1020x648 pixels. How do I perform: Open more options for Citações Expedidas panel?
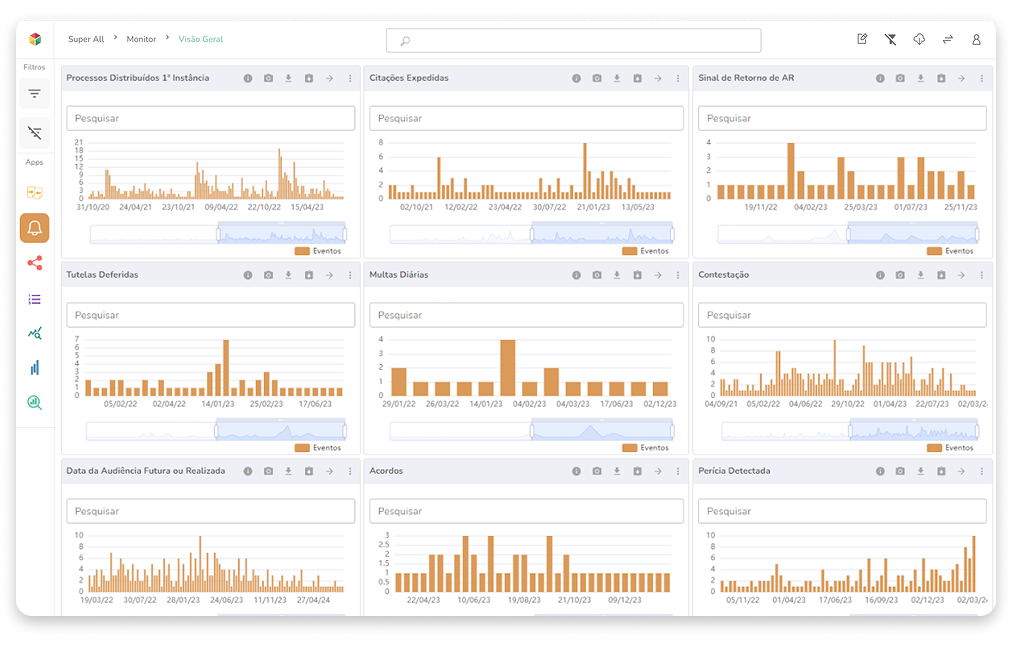tap(678, 78)
